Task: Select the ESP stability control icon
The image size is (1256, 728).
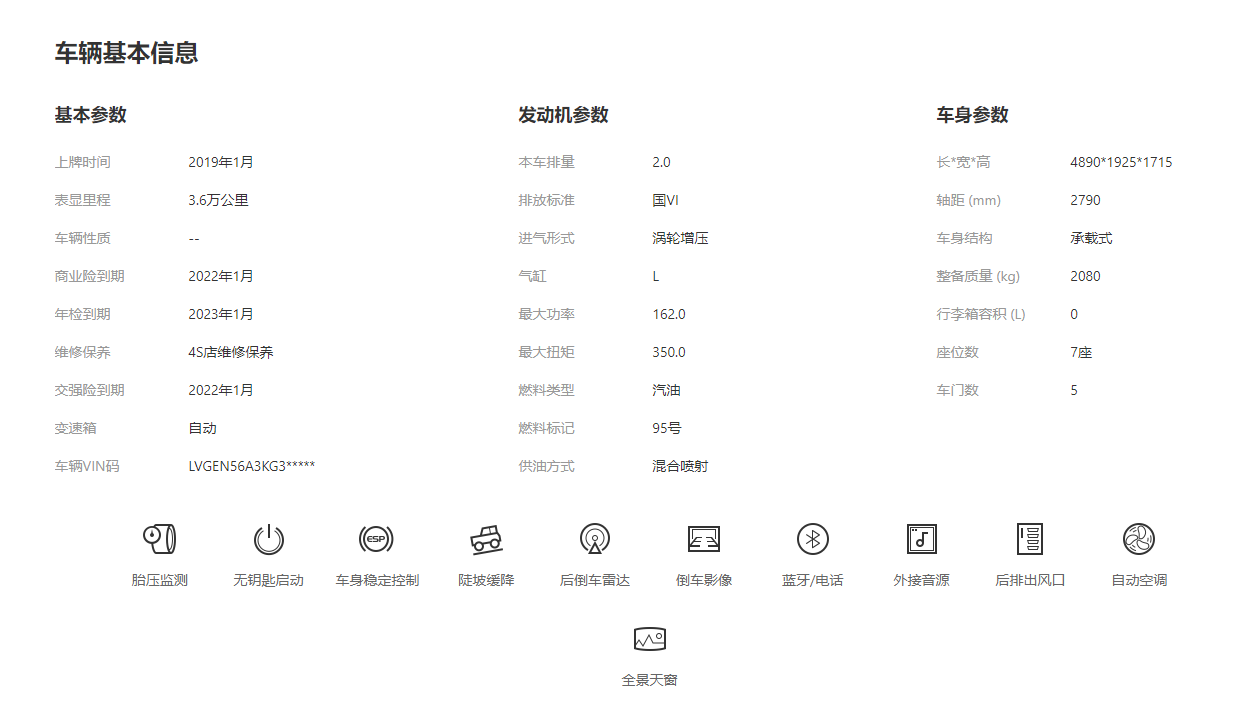Action: (x=376, y=540)
